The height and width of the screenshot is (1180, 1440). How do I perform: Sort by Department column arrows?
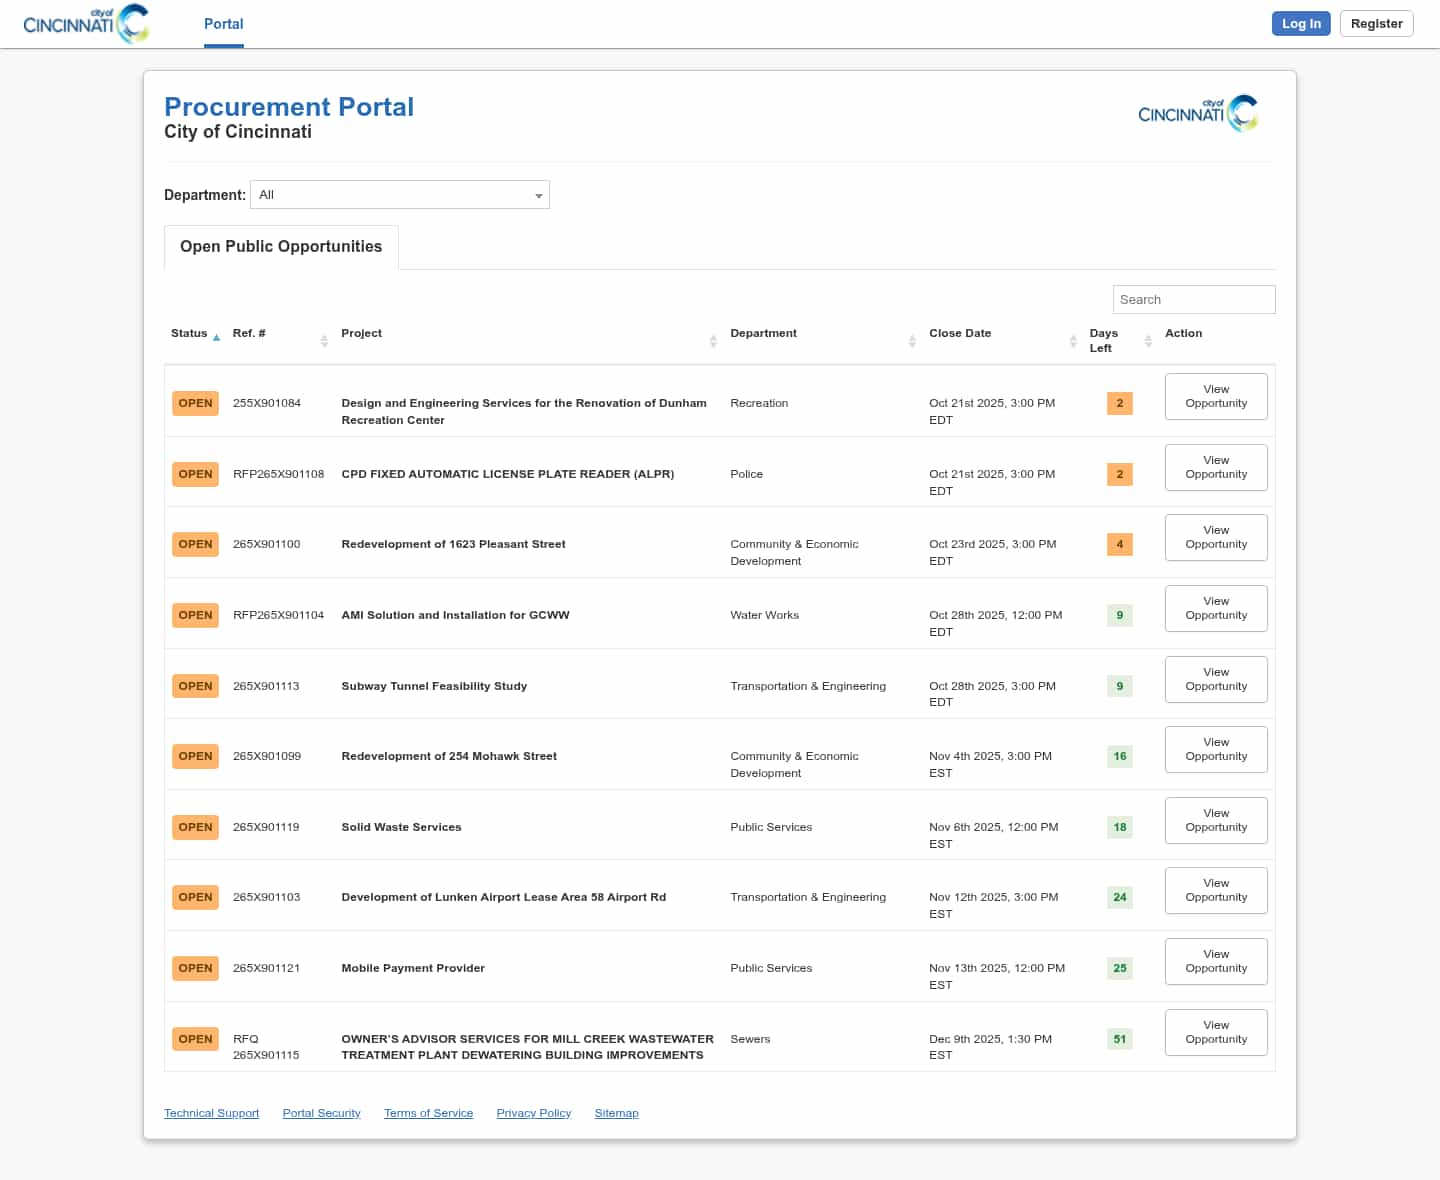click(x=912, y=341)
